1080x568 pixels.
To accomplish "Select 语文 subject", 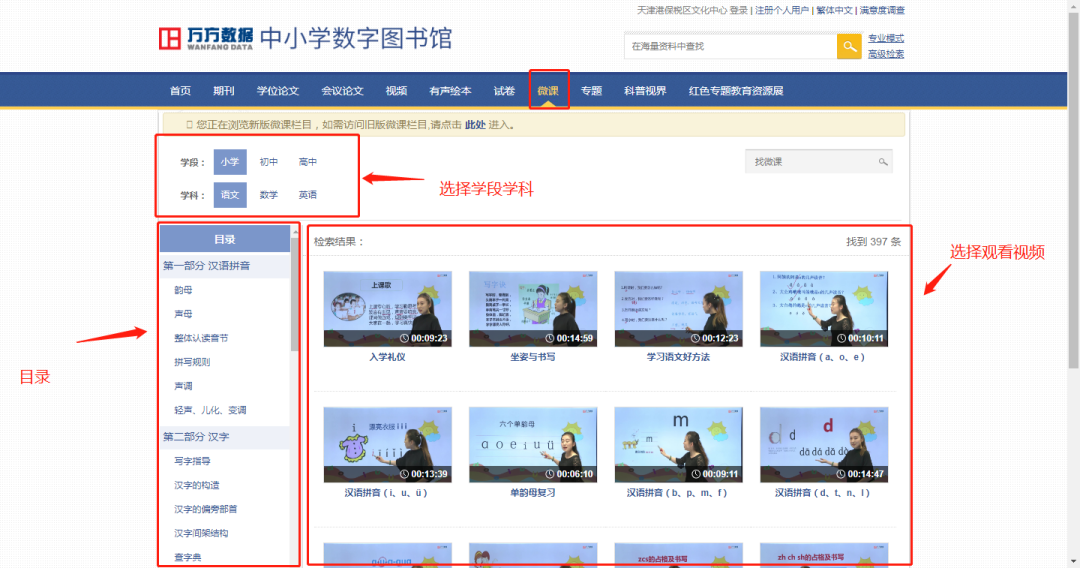I will pos(230,195).
